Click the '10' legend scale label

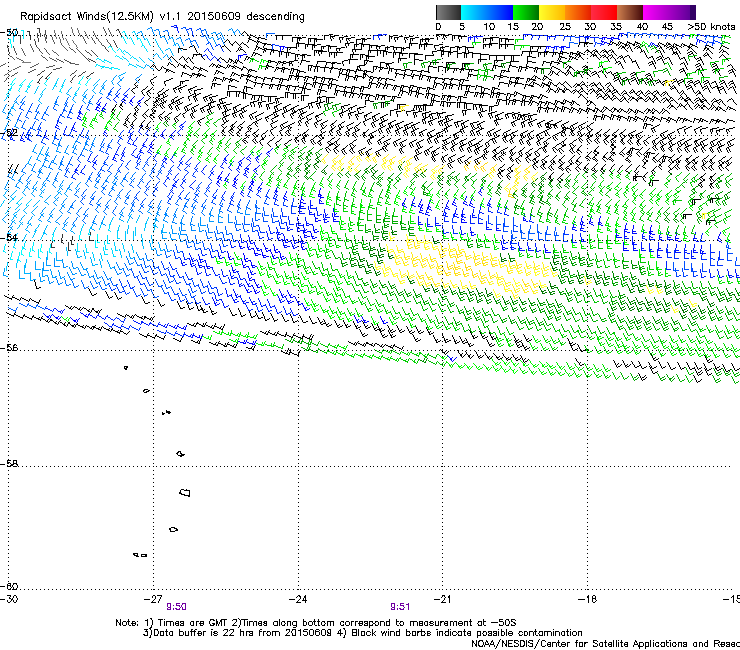tap(489, 26)
